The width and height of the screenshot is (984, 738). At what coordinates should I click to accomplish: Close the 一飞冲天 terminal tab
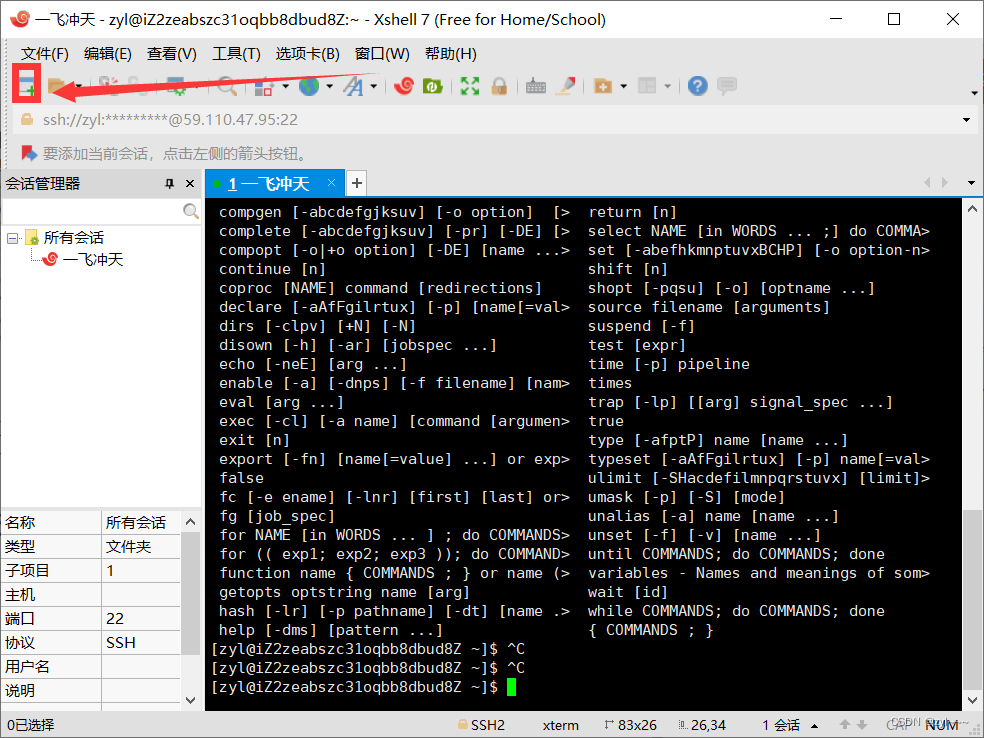331,183
